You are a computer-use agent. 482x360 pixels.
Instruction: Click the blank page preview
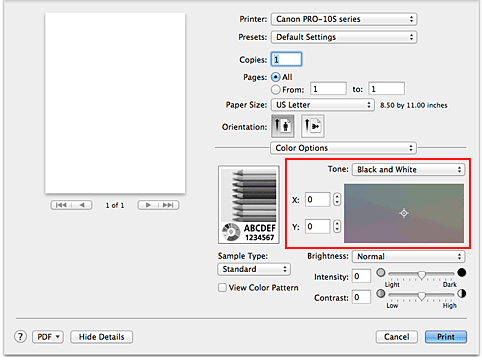(x=115, y=103)
